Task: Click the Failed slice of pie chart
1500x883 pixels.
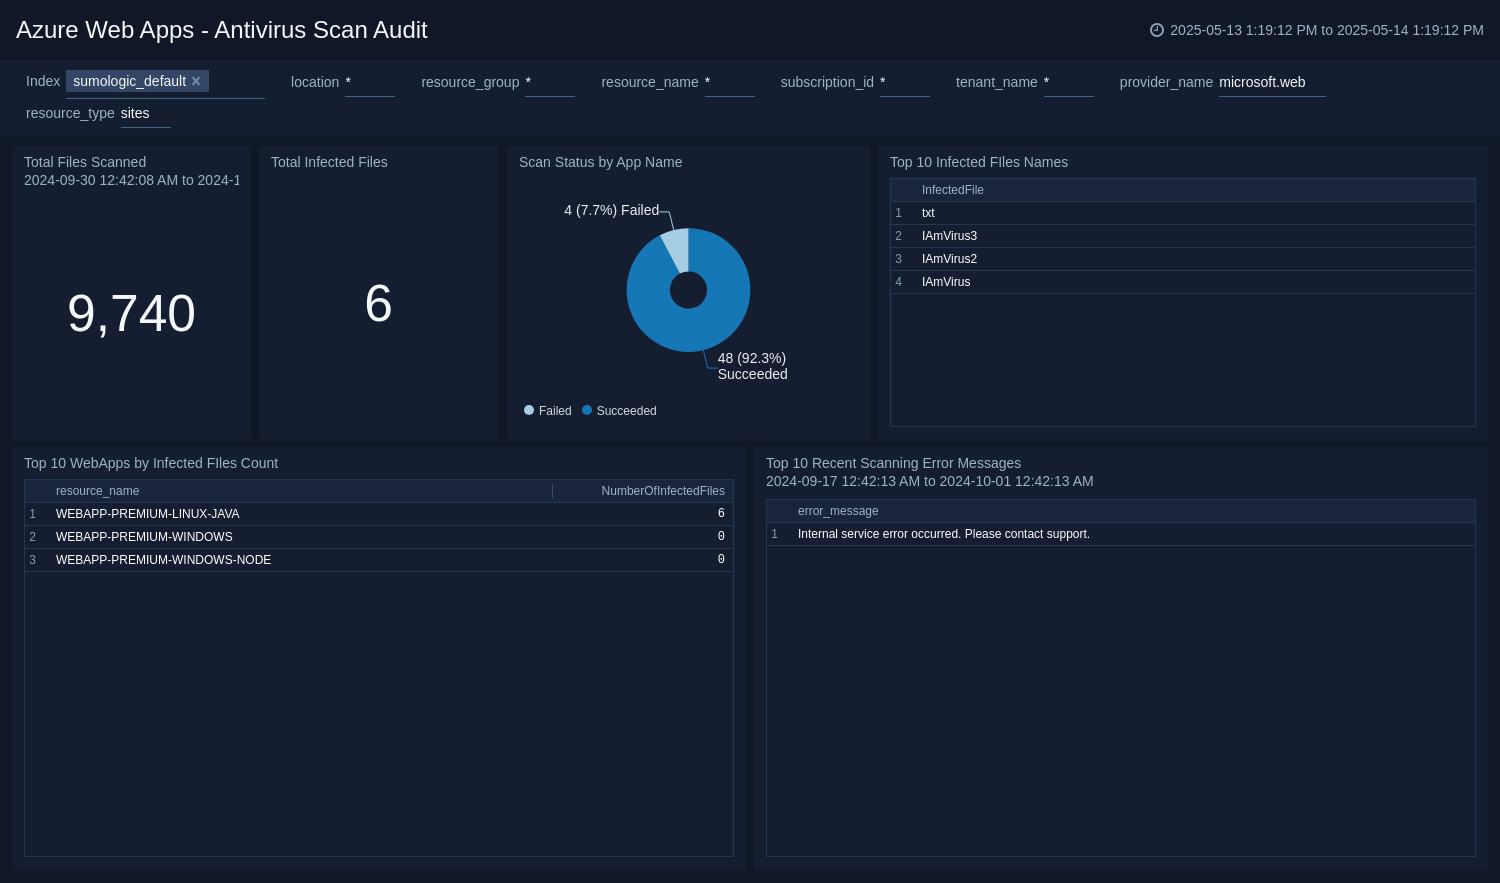Action: tap(677, 248)
